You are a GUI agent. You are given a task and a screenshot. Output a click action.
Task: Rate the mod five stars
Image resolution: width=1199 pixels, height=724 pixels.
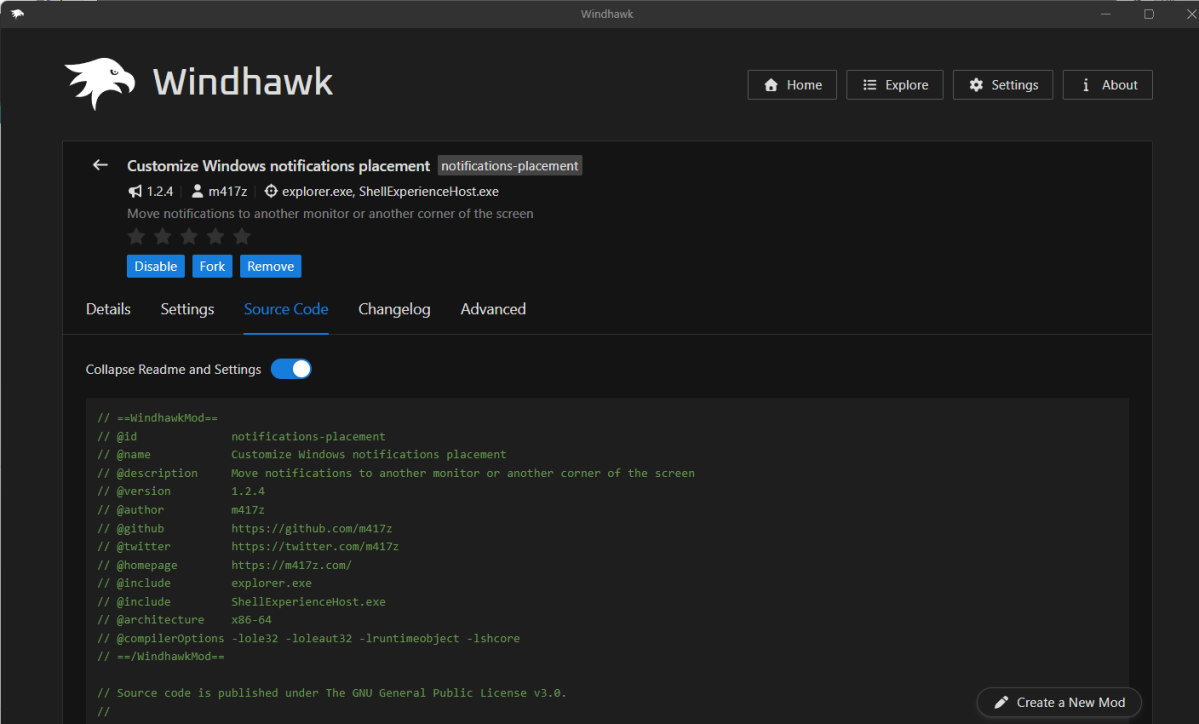(242, 236)
